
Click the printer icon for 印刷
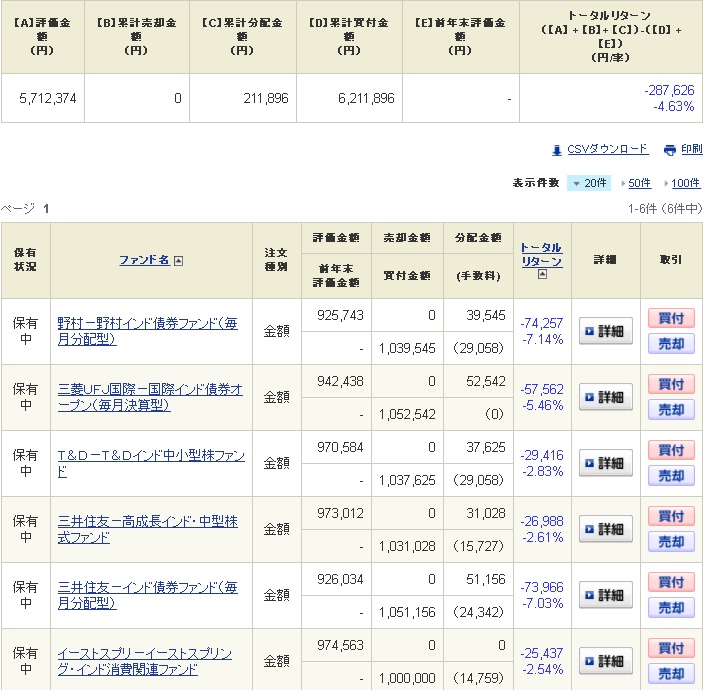click(669, 150)
